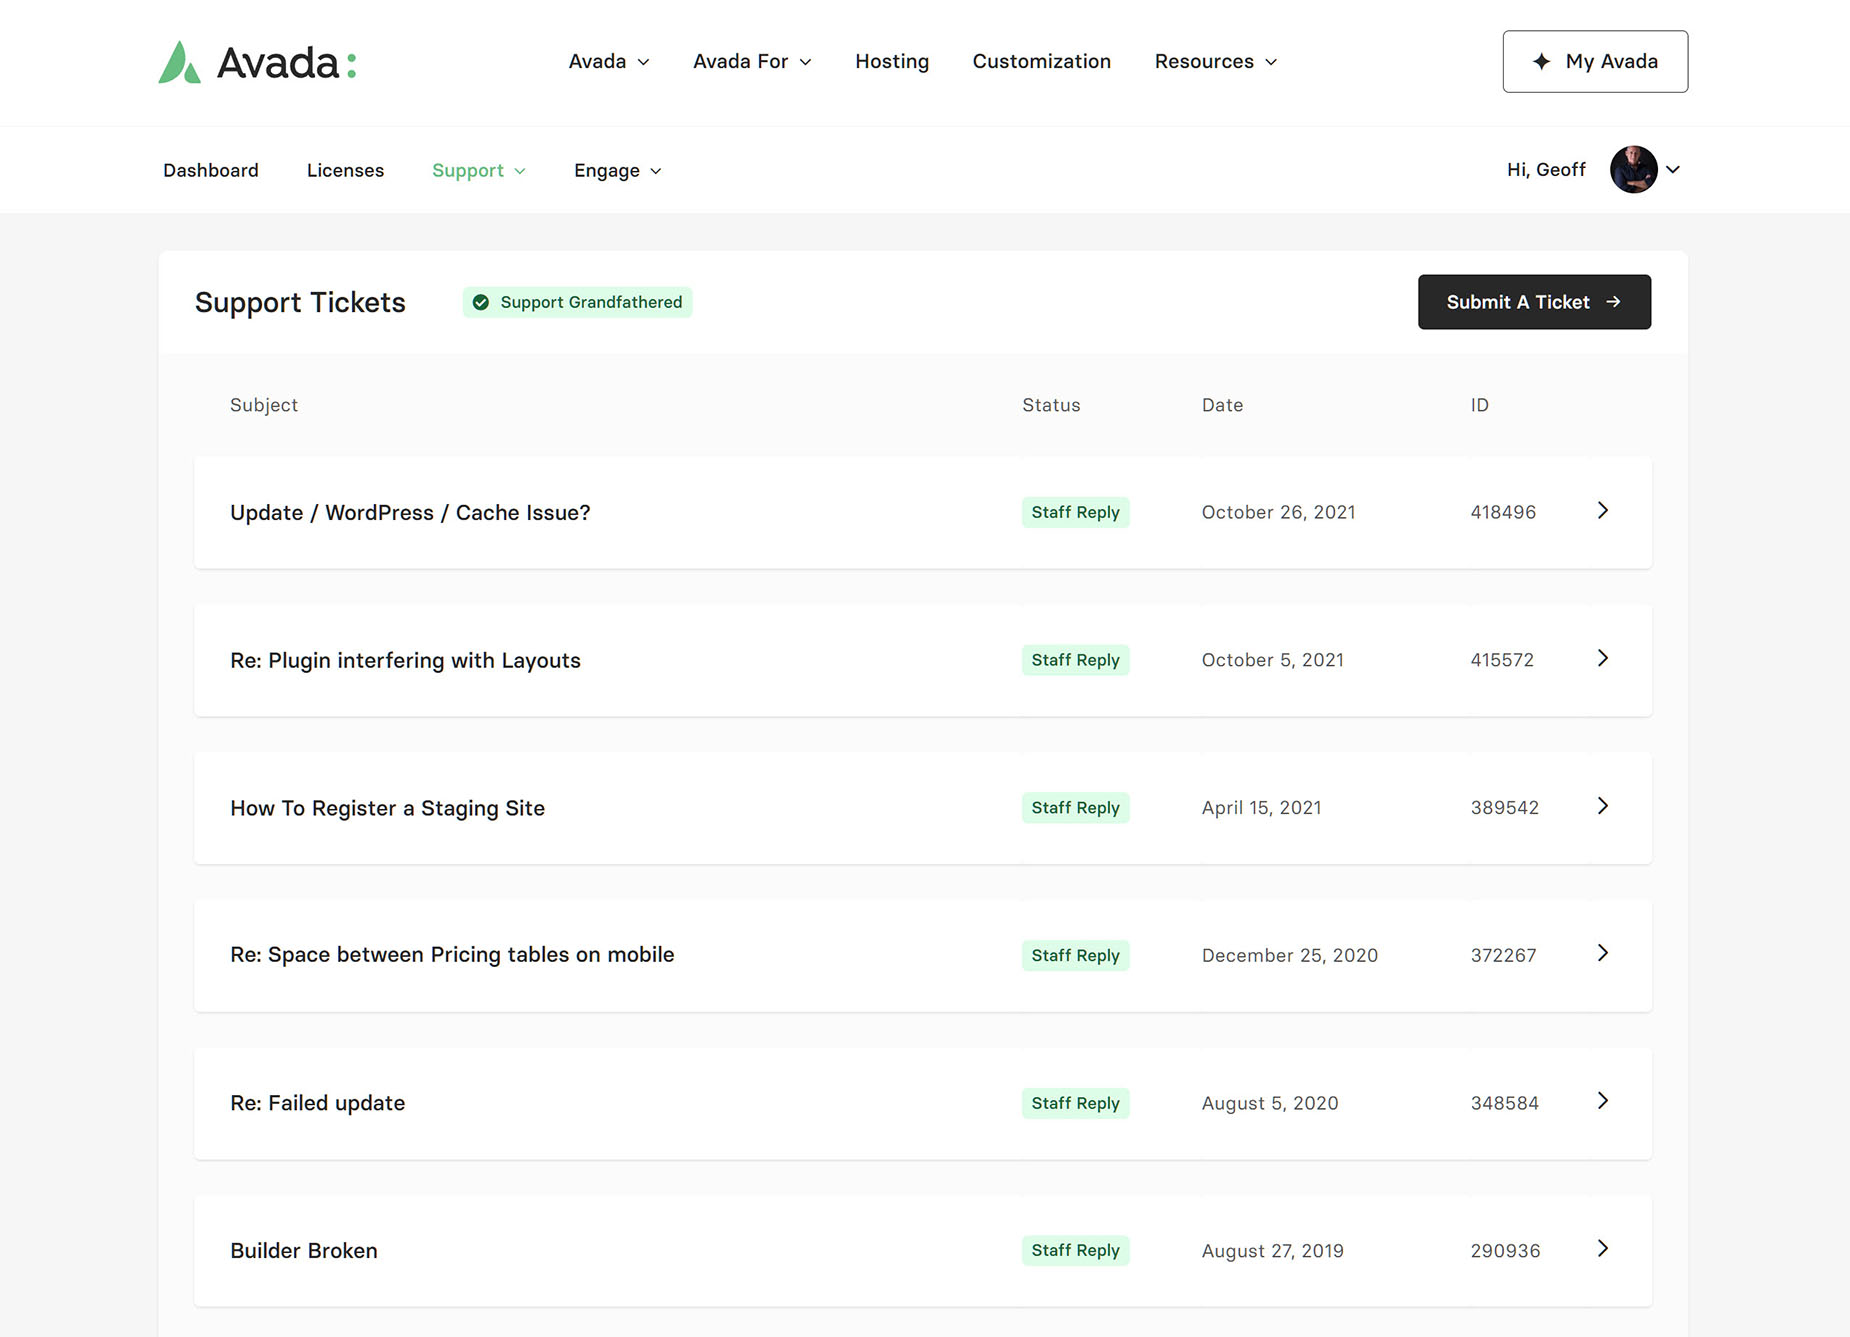
Task: Click the My Avada button
Action: click(1595, 61)
